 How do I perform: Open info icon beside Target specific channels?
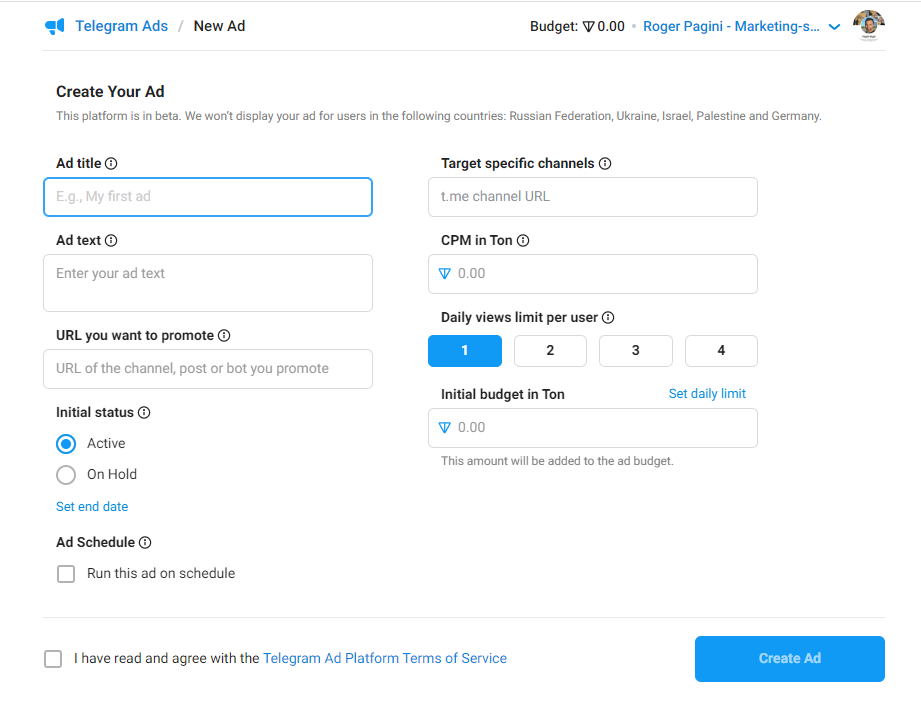[605, 163]
